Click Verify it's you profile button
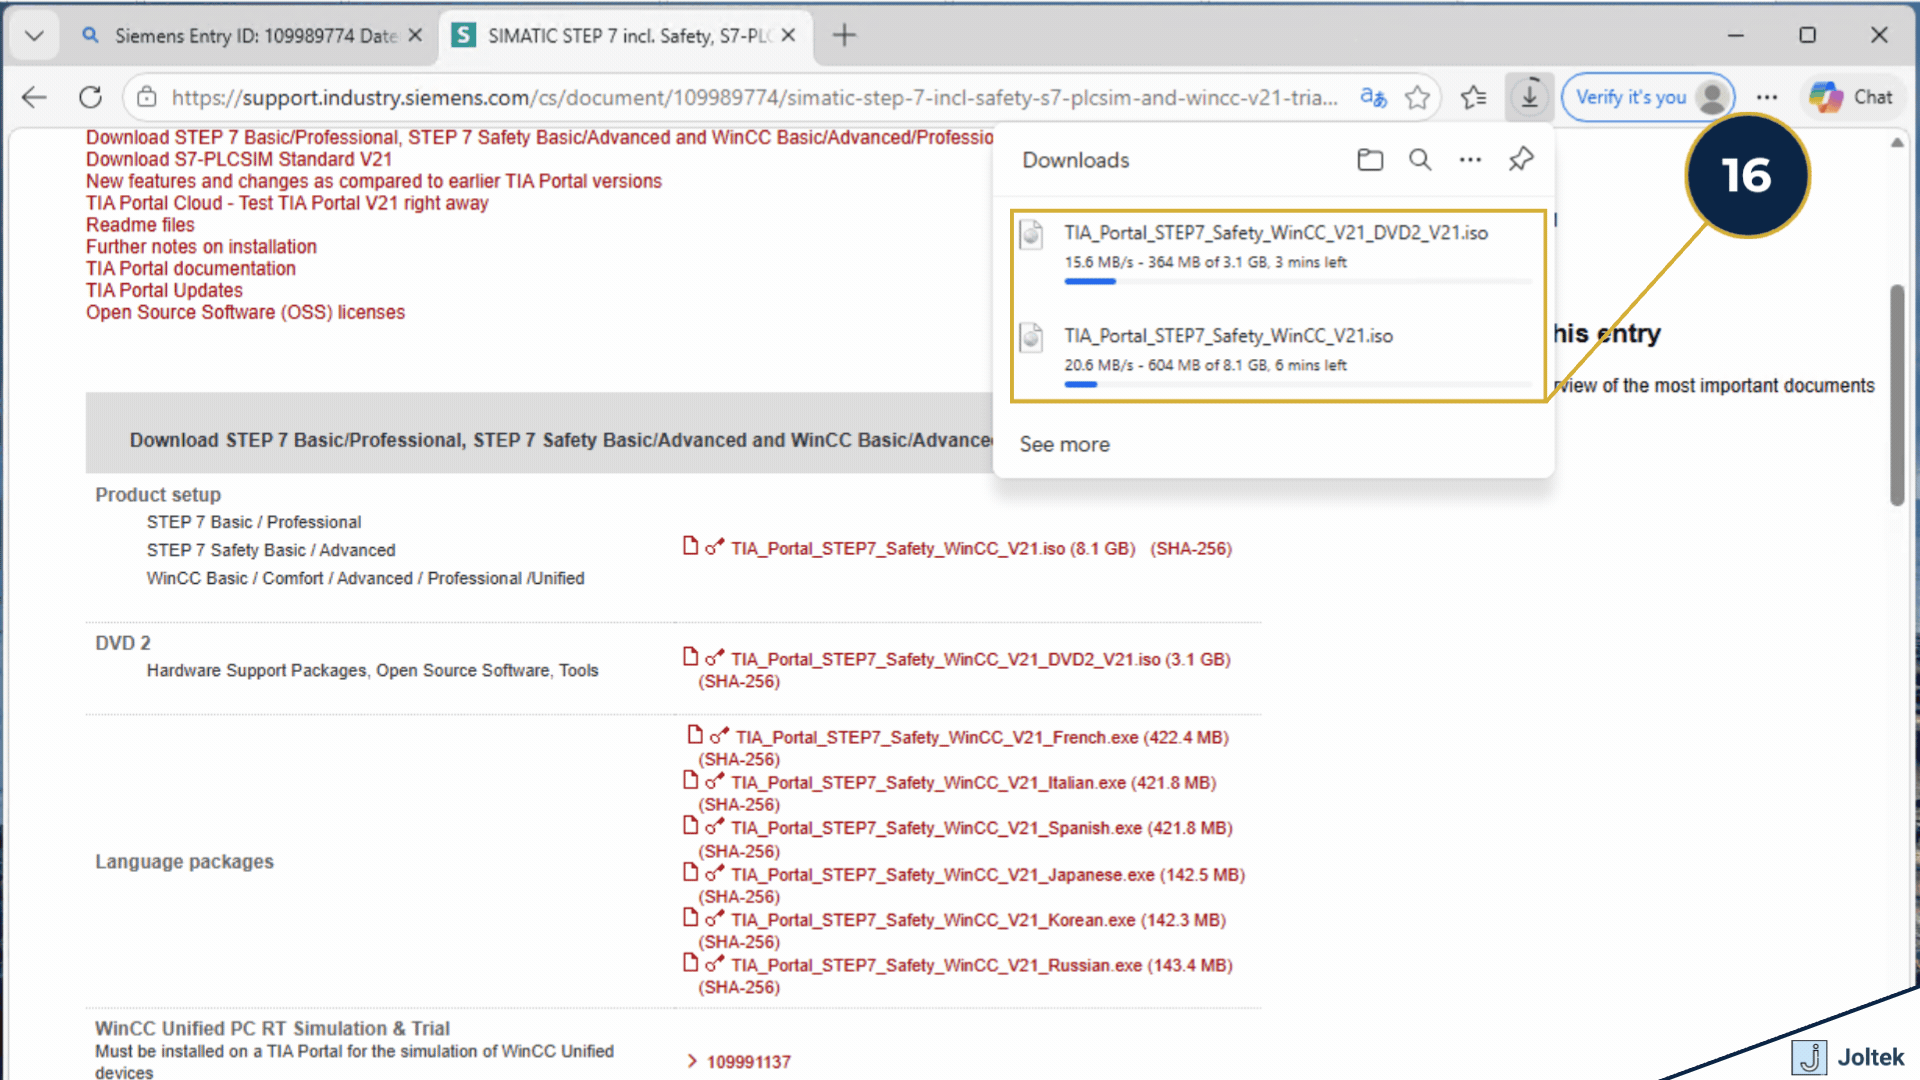This screenshot has height=1080, width=1920. 1647,97
